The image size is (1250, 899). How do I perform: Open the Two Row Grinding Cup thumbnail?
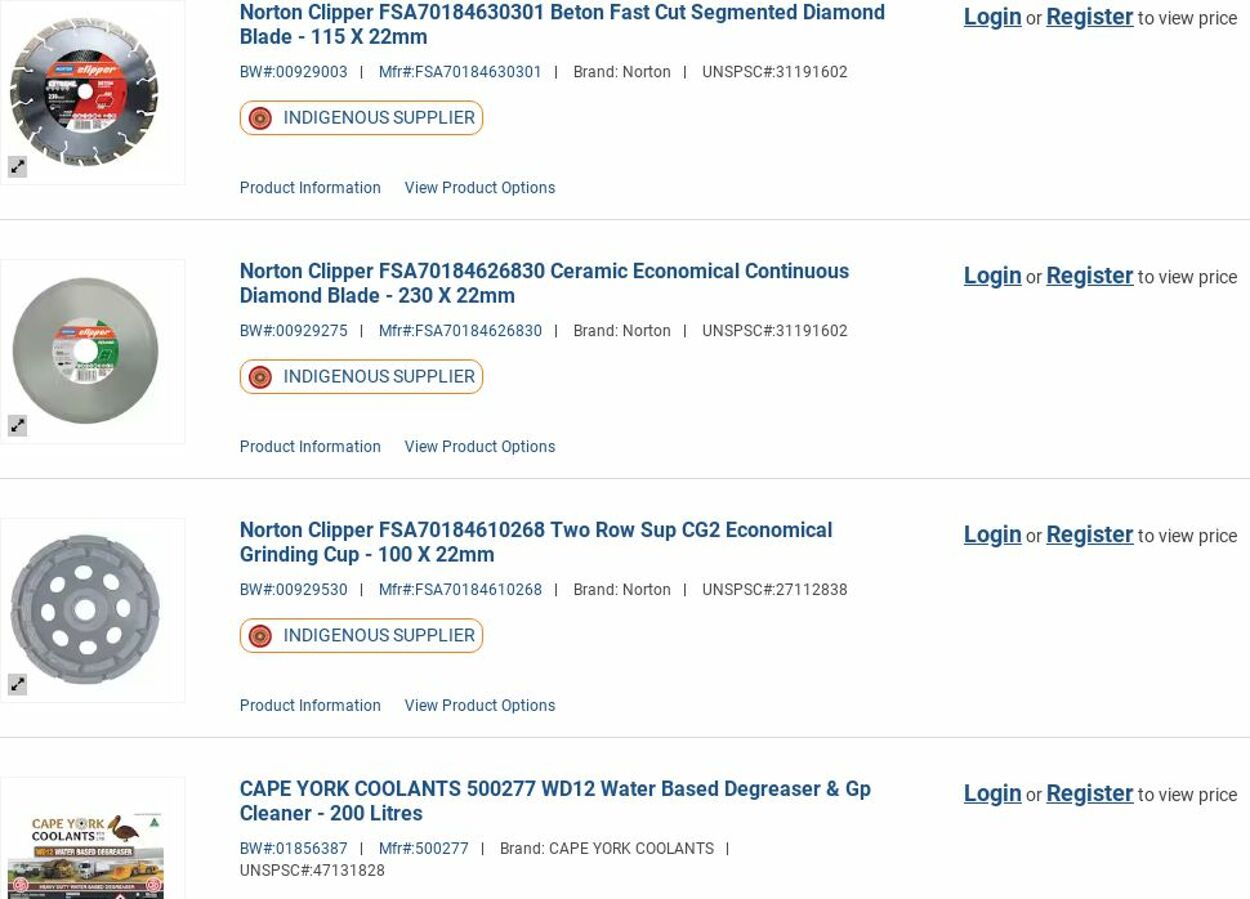pyautogui.click(x=85, y=608)
